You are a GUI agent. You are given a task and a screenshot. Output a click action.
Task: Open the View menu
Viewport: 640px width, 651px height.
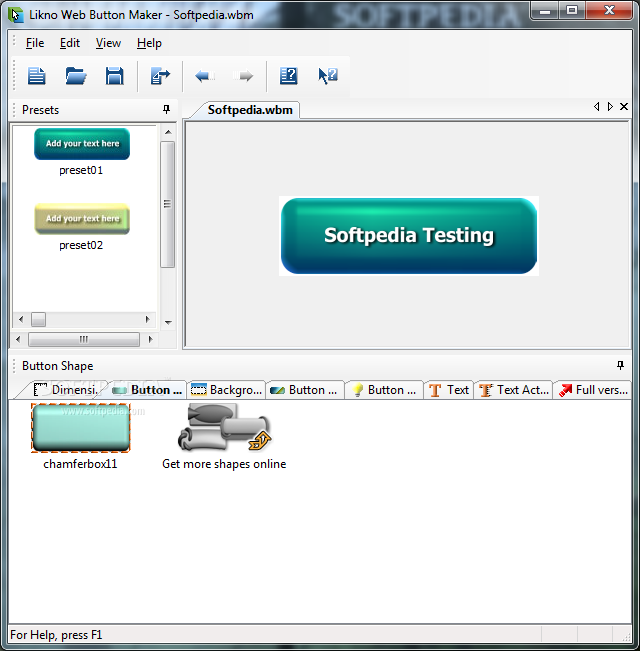(x=108, y=43)
